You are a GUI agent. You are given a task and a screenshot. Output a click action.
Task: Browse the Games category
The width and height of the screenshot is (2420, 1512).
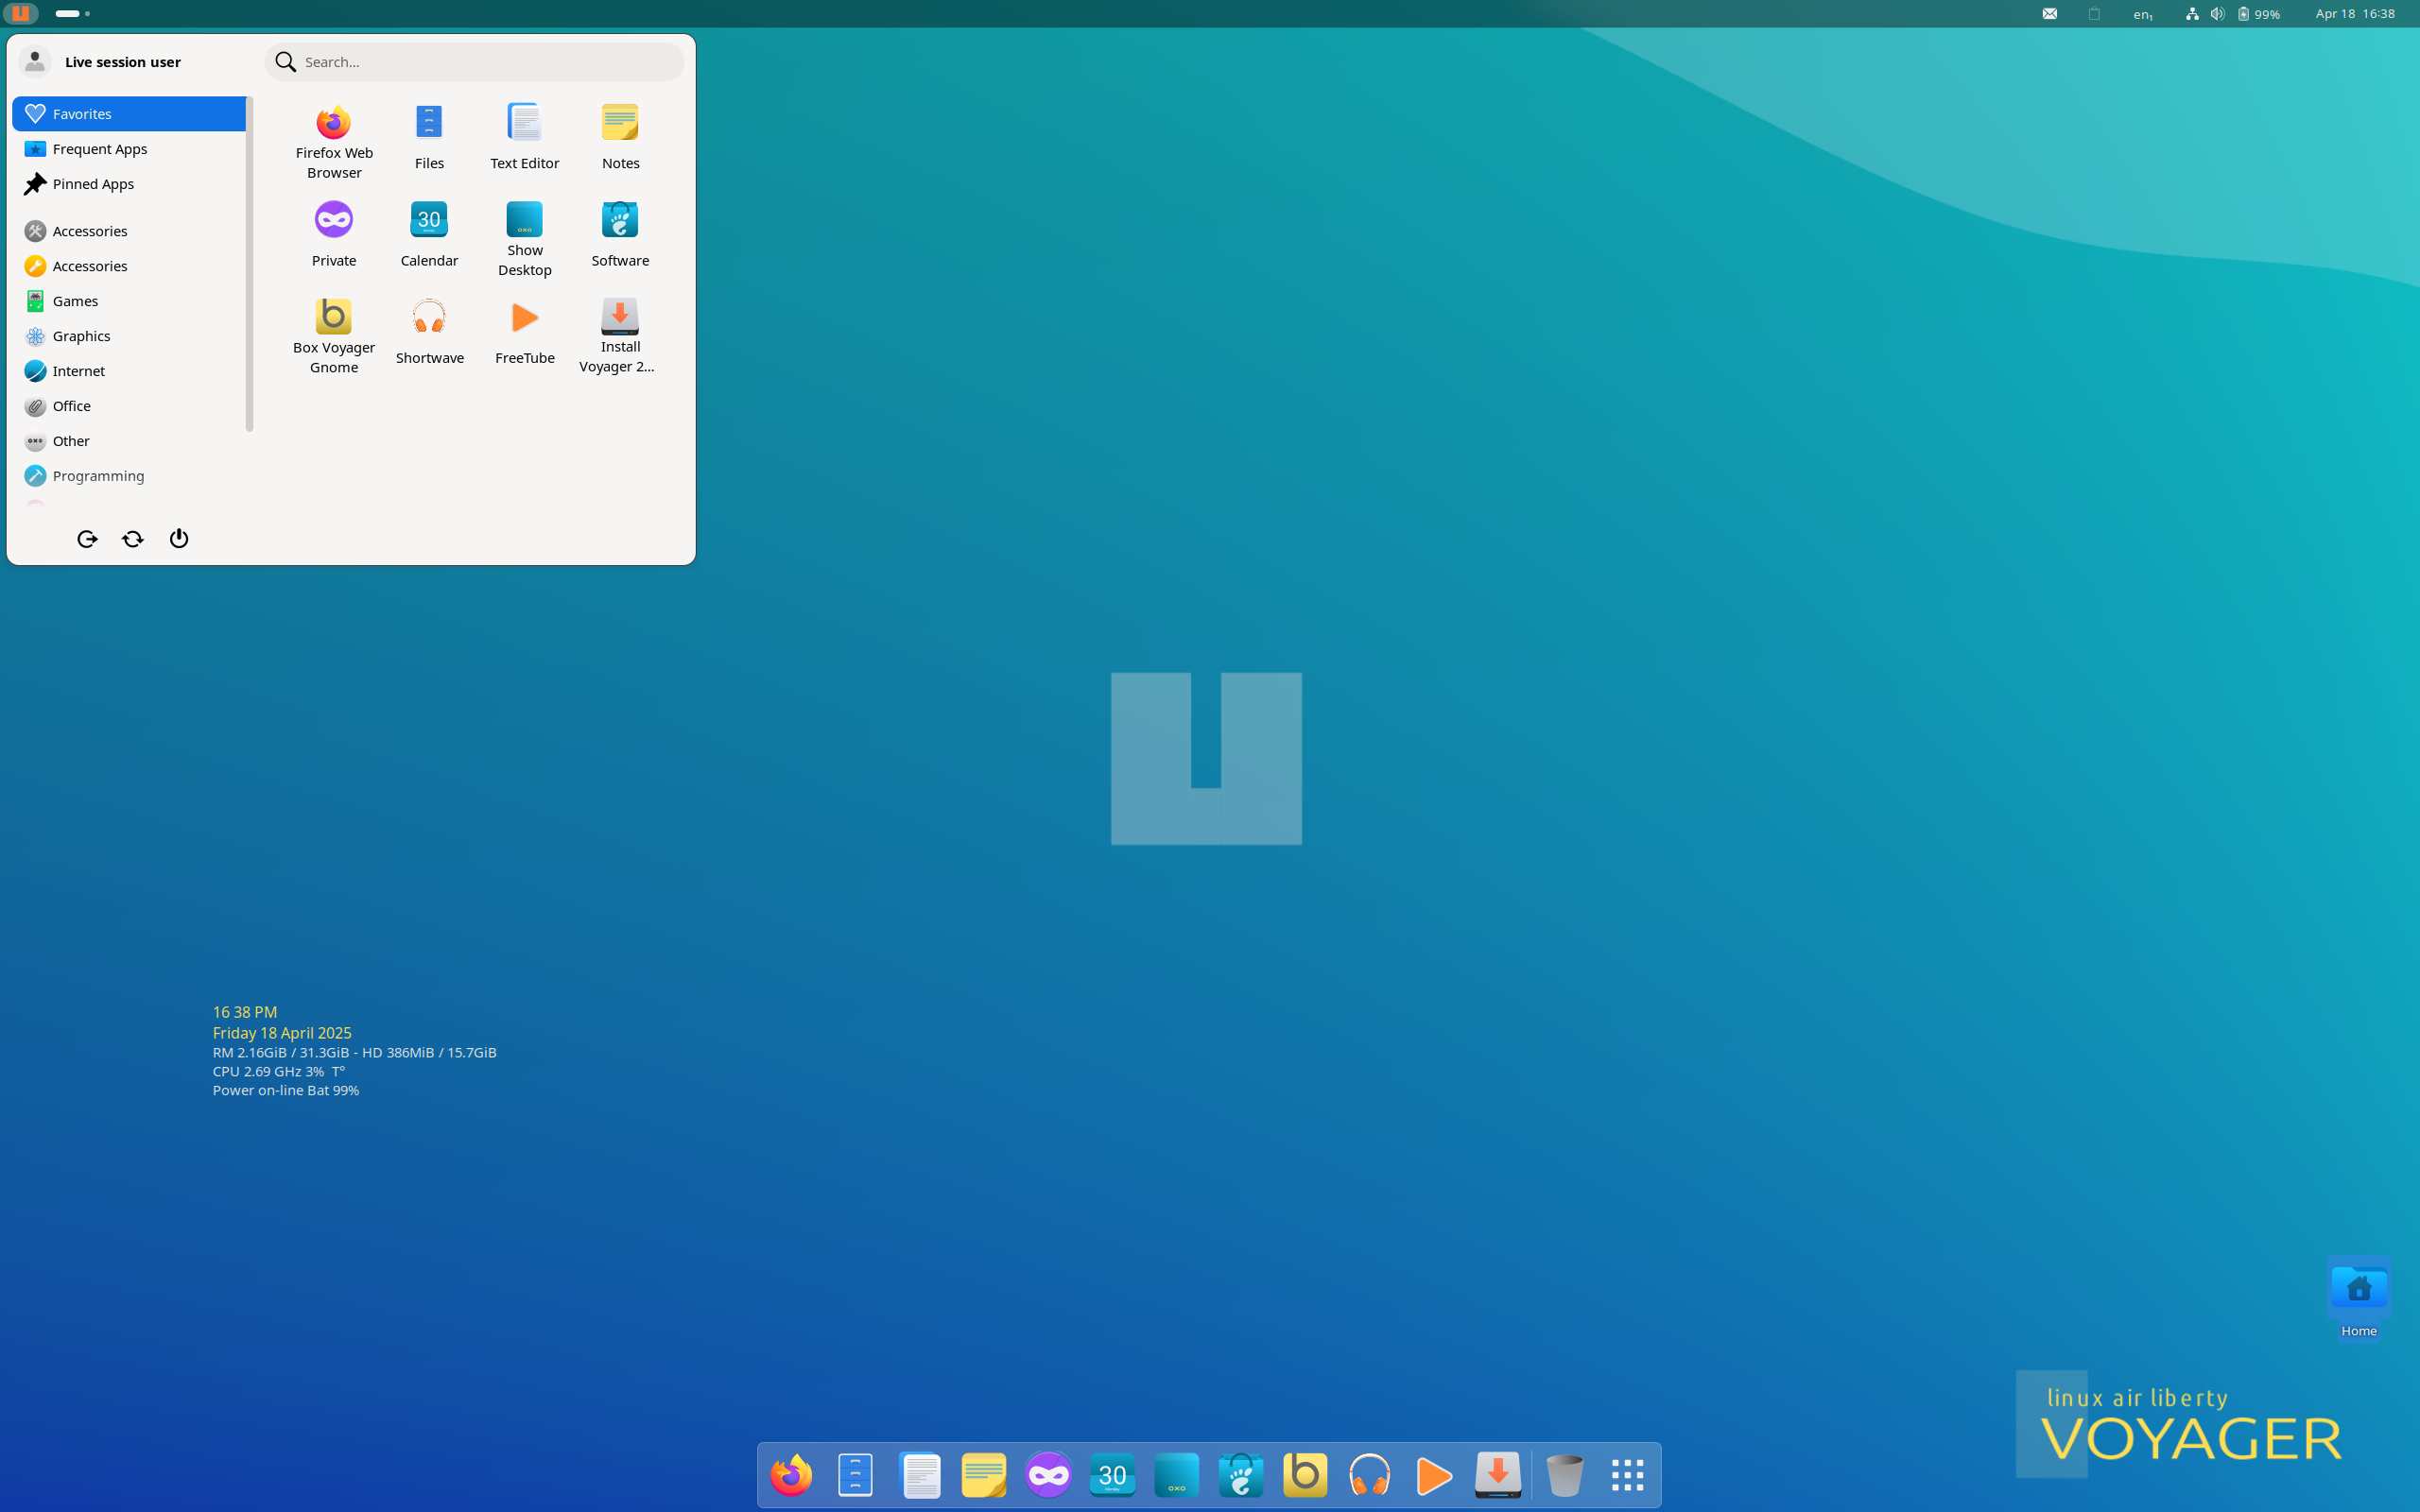coord(129,301)
